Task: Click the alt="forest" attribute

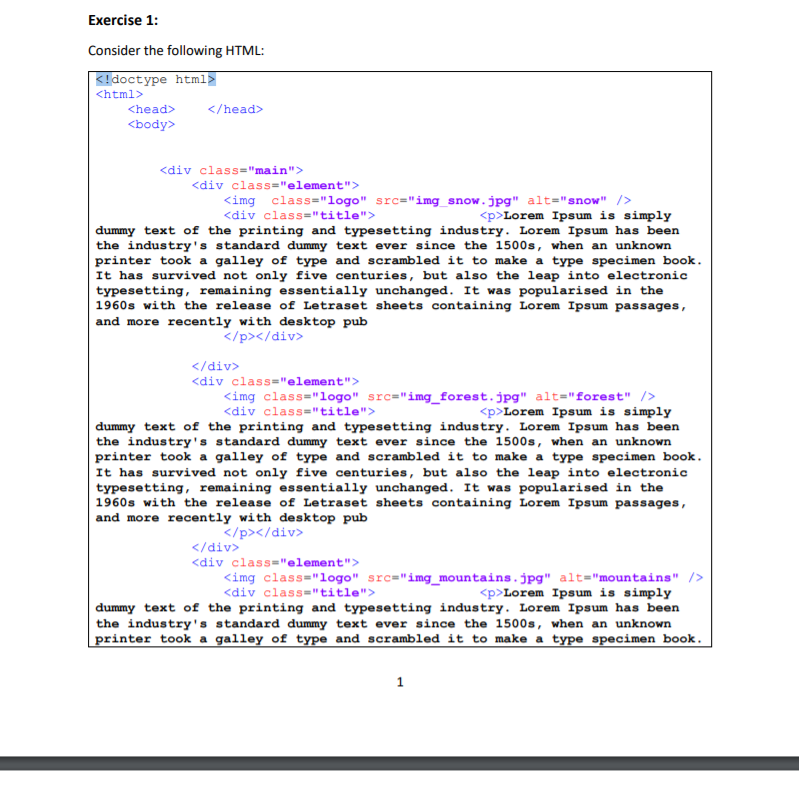Action: [x=583, y=397]
